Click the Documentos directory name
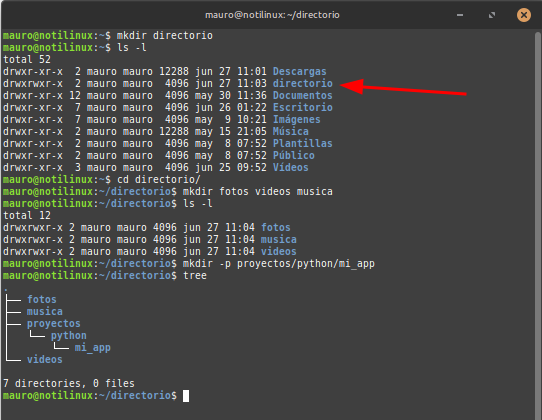542x420 pixels. (302, 95)
